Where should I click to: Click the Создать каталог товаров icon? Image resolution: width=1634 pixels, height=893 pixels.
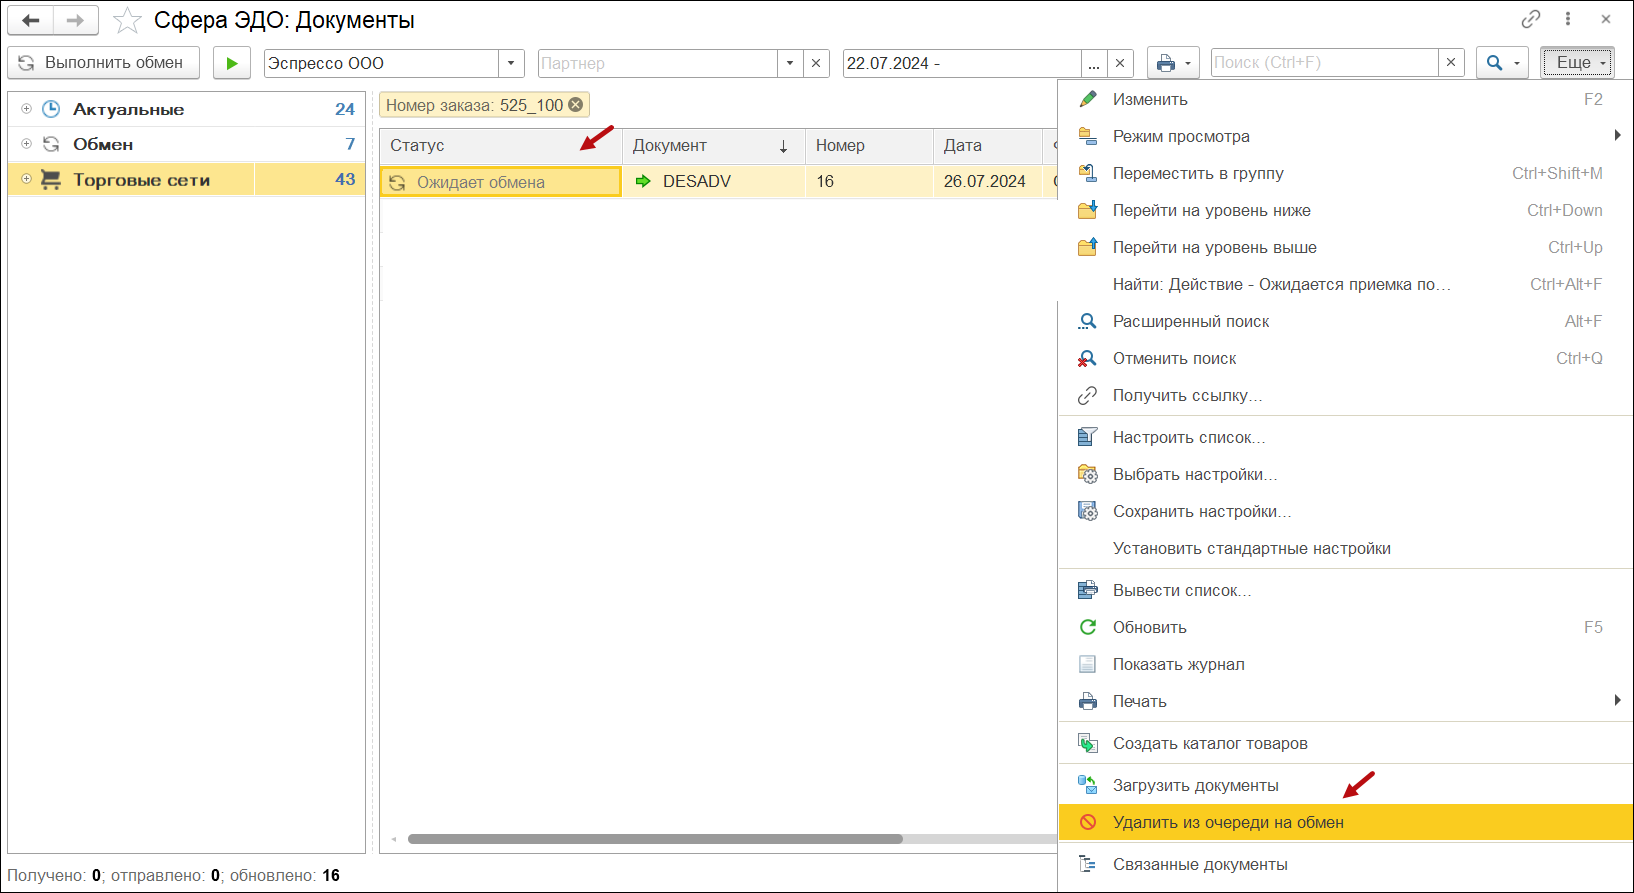[x=1088, y=743]
